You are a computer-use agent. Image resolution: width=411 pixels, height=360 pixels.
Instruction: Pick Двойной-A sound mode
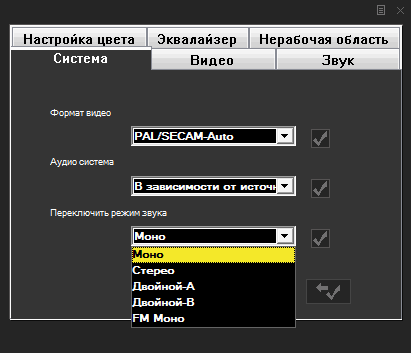coord(213,286)
